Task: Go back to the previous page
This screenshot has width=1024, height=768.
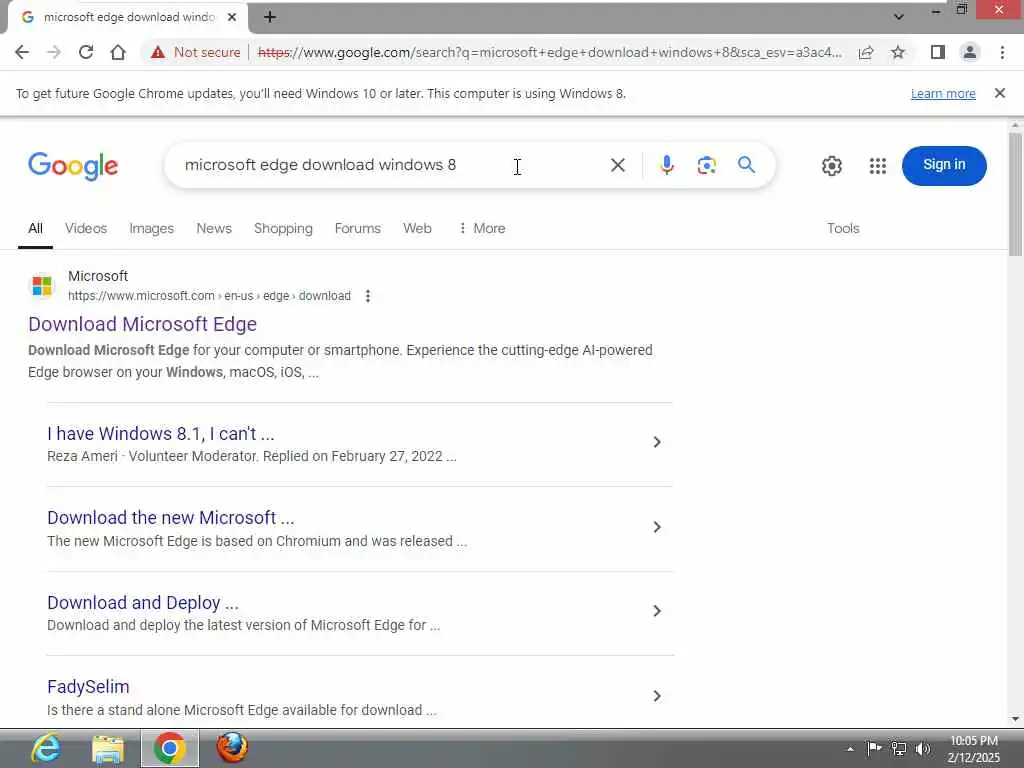Action: 22,52
